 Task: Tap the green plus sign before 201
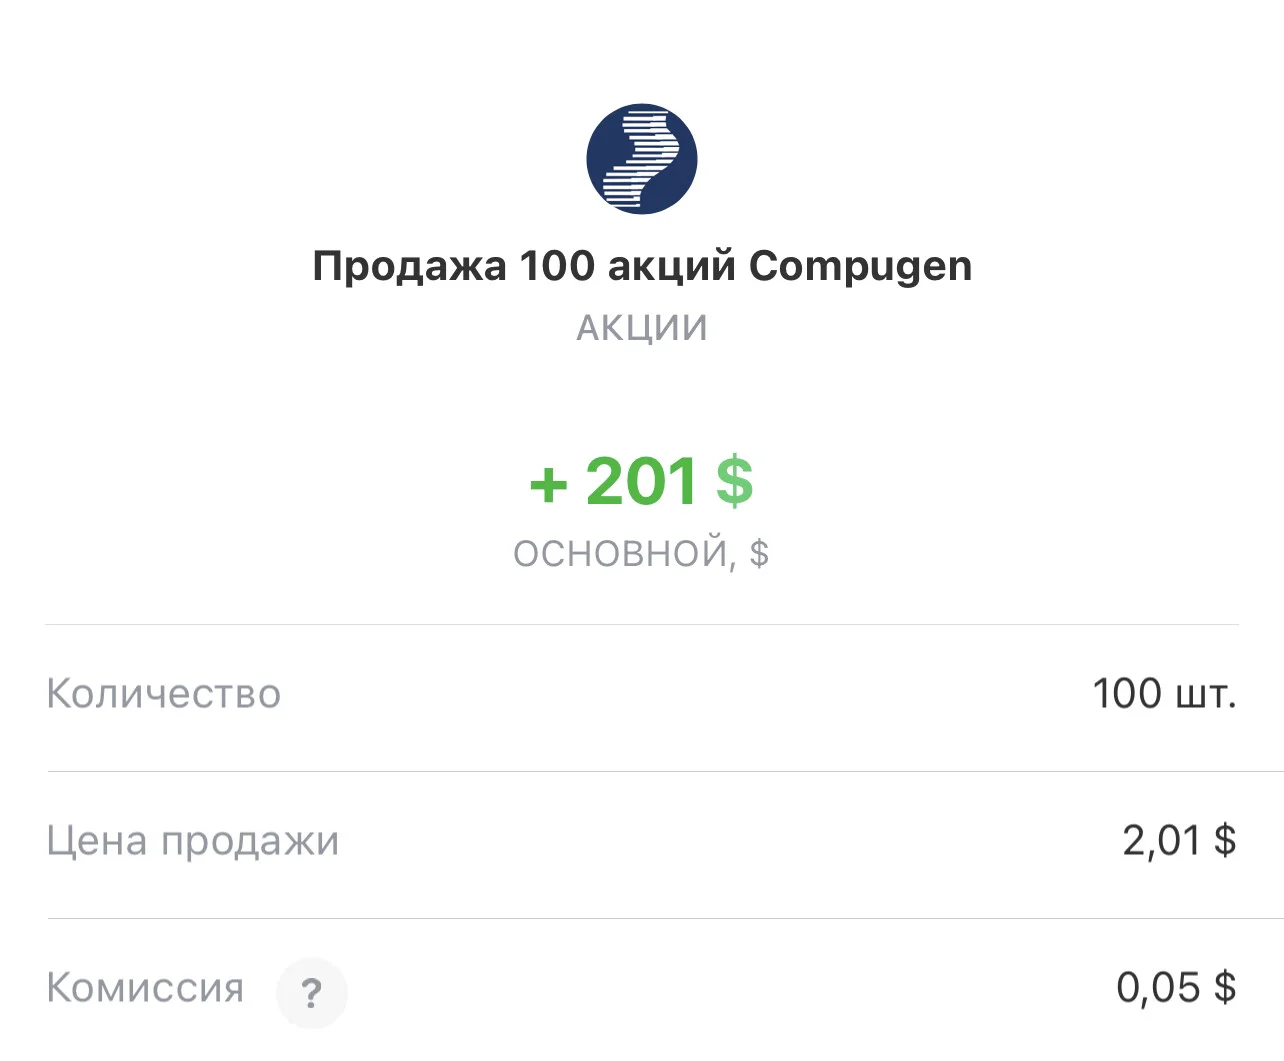(548, 486)
